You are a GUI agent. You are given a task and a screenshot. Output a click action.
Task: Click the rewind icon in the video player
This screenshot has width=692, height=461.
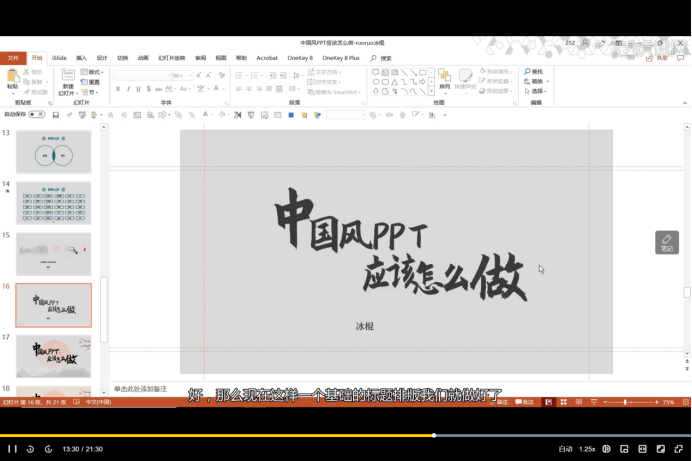(30, 449)
